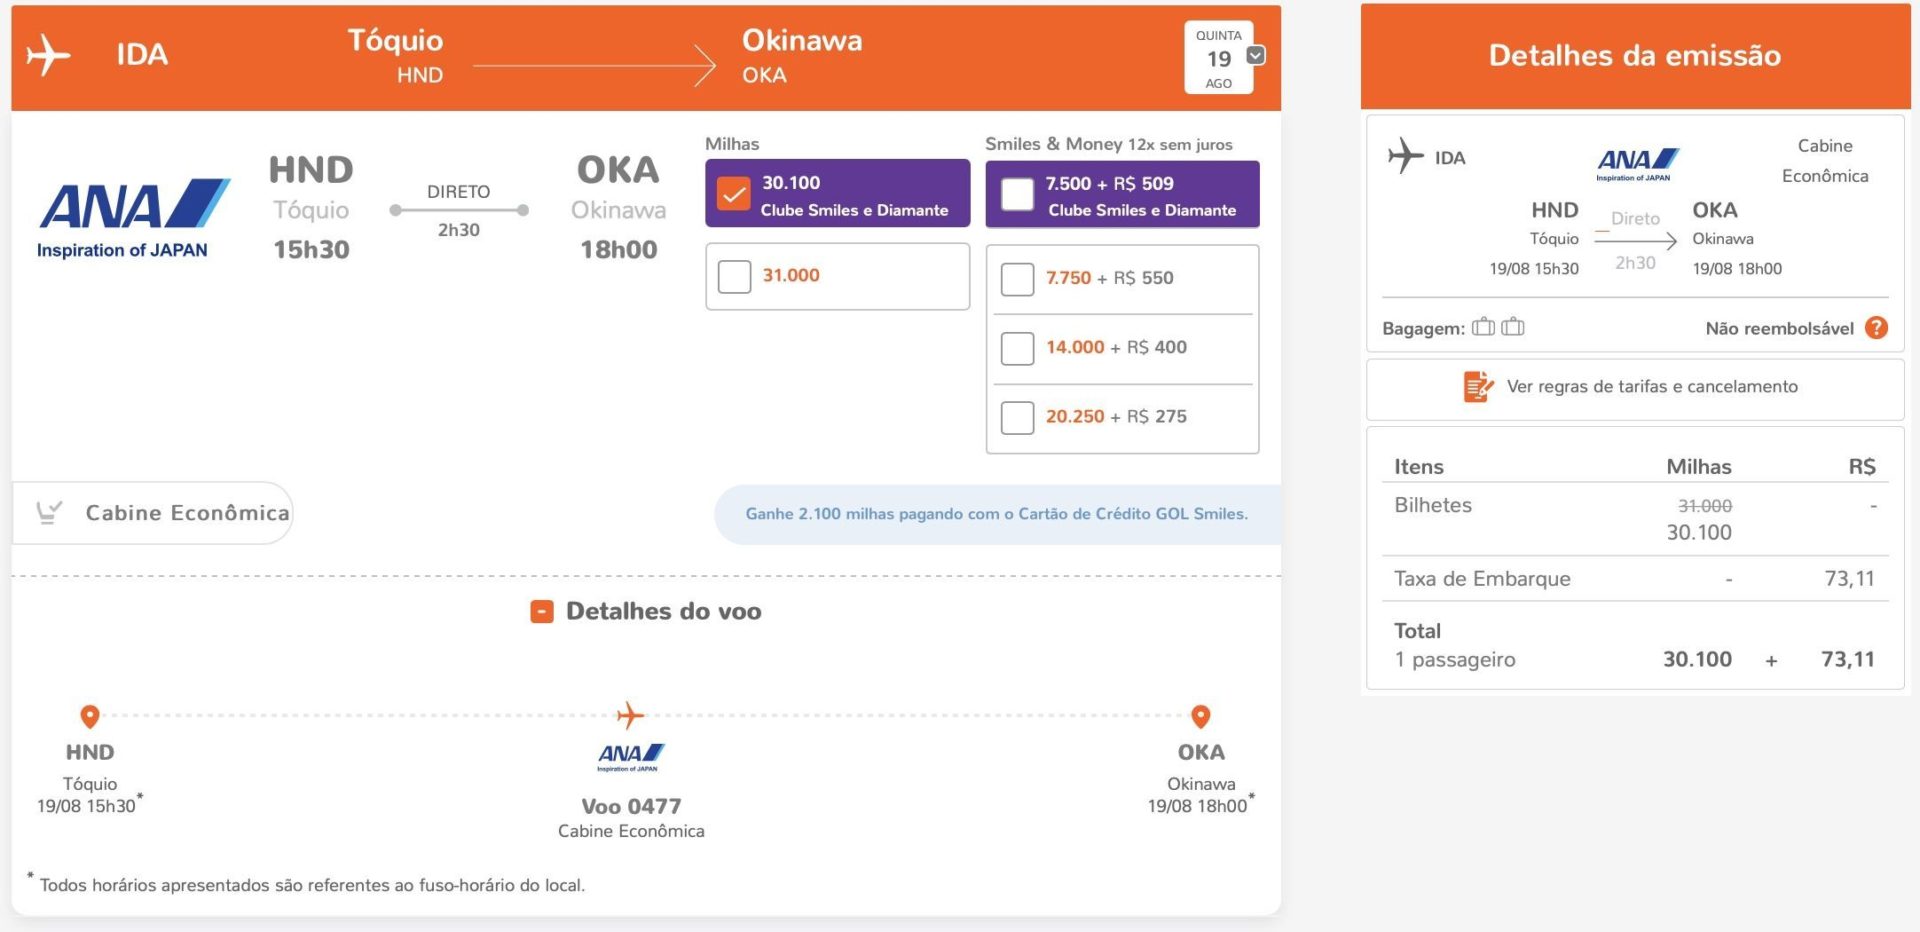Click the baggage suitcase icons
The height and width of the screenshot is (932, 1920).
[1498, 326]
